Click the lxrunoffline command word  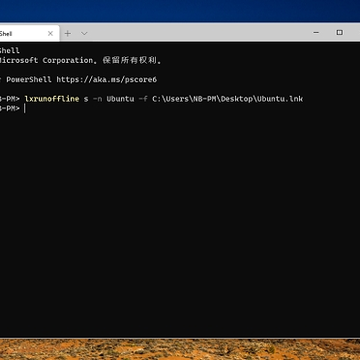[x=52, y=99]
